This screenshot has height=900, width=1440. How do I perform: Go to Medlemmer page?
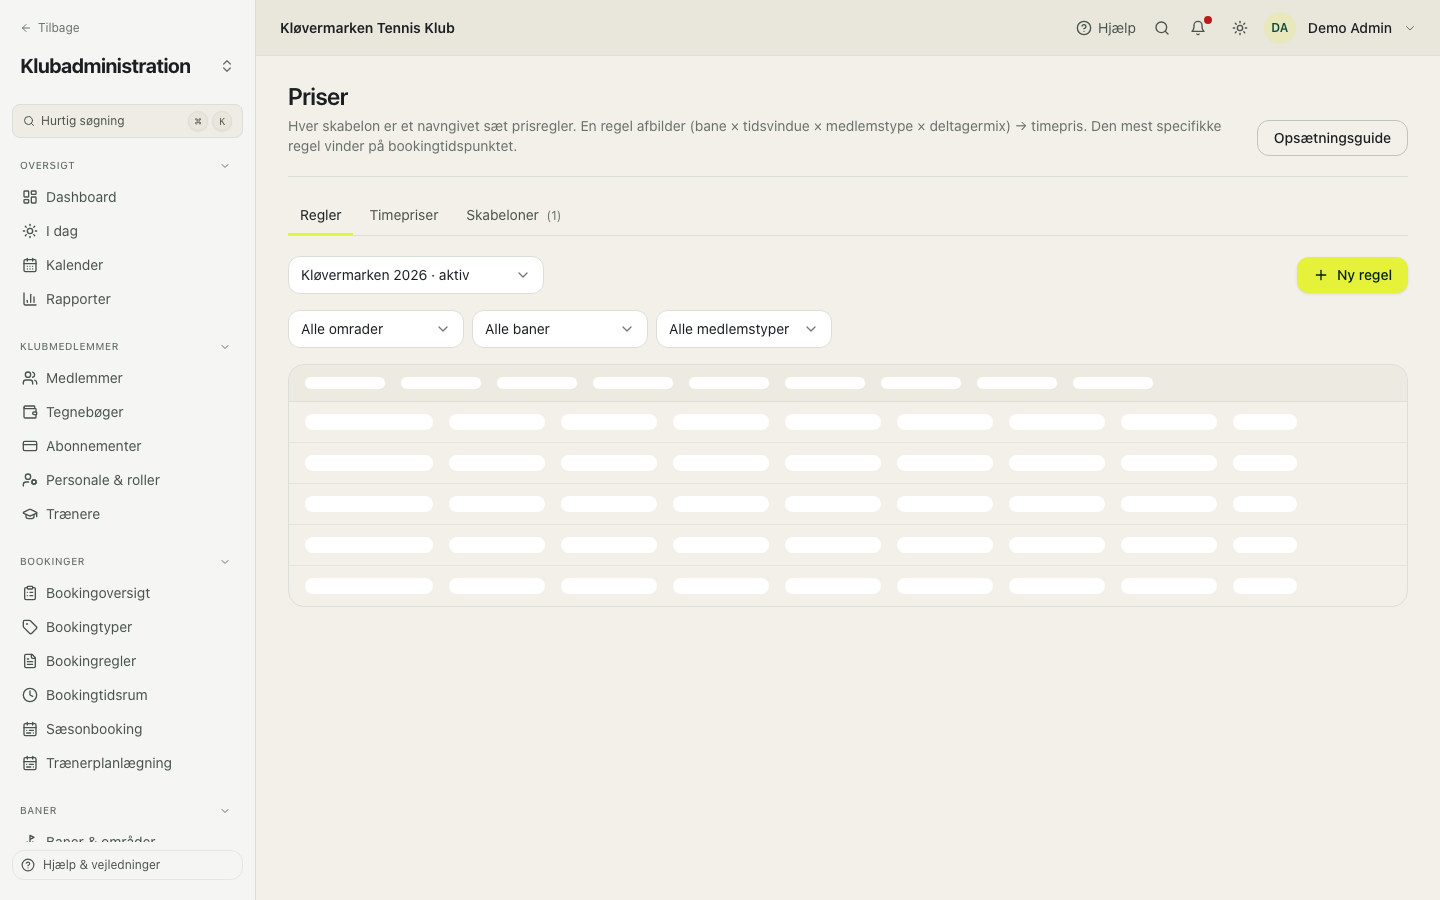coord(127,378)
